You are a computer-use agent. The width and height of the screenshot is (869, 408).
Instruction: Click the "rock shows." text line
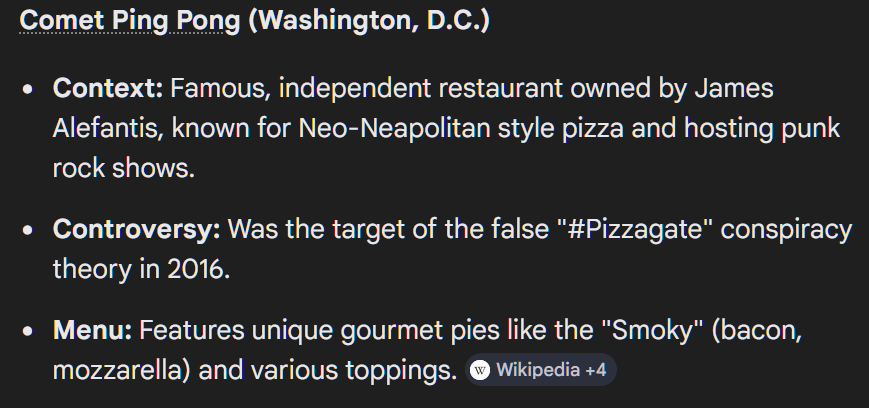pos(124,169)
